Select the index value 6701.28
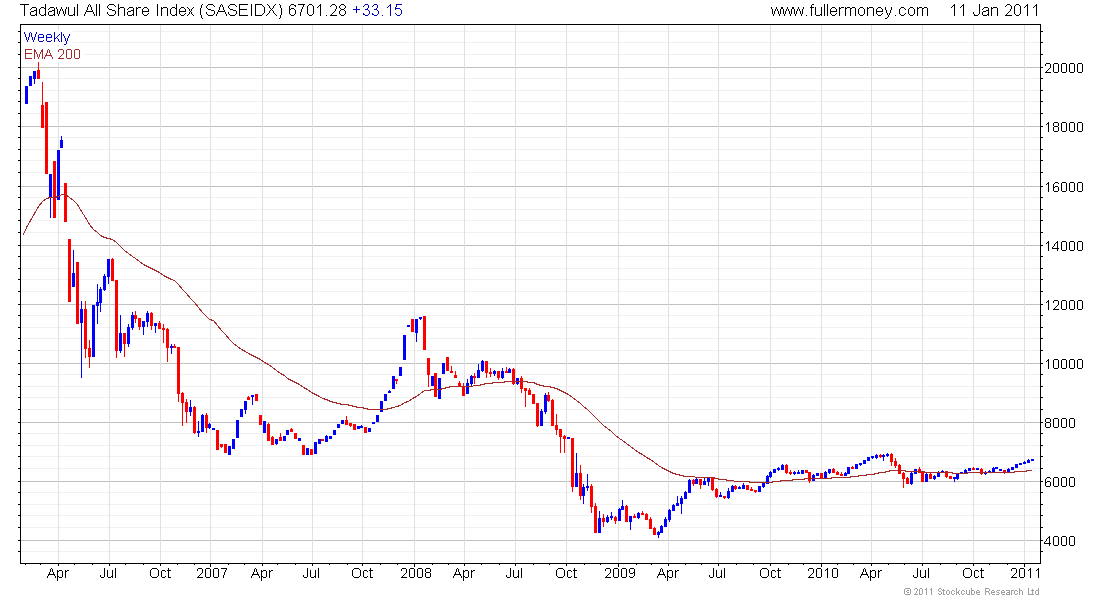This screenshot has width=1100, height=600. [317, 11]
